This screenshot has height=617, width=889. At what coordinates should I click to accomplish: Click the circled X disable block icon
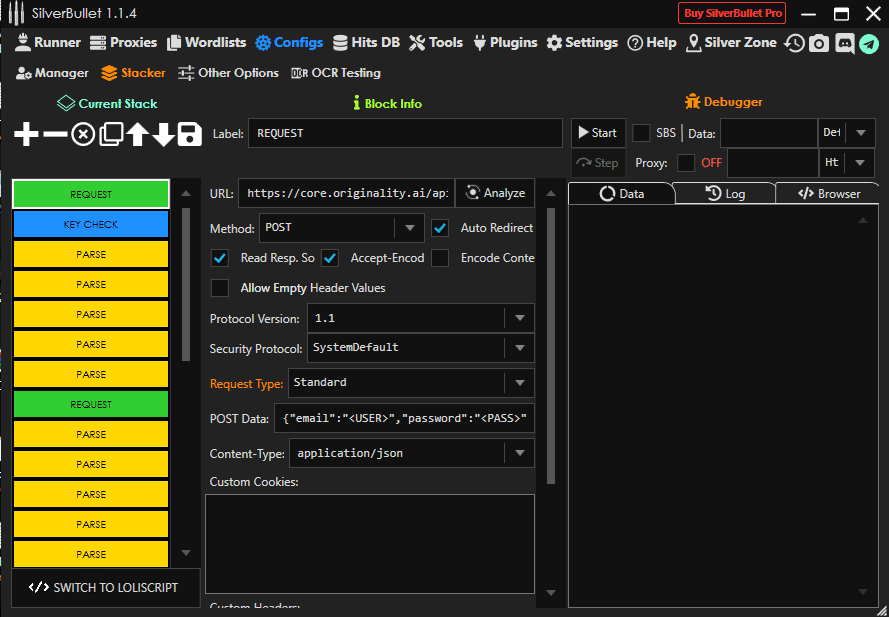coord(83,135)
